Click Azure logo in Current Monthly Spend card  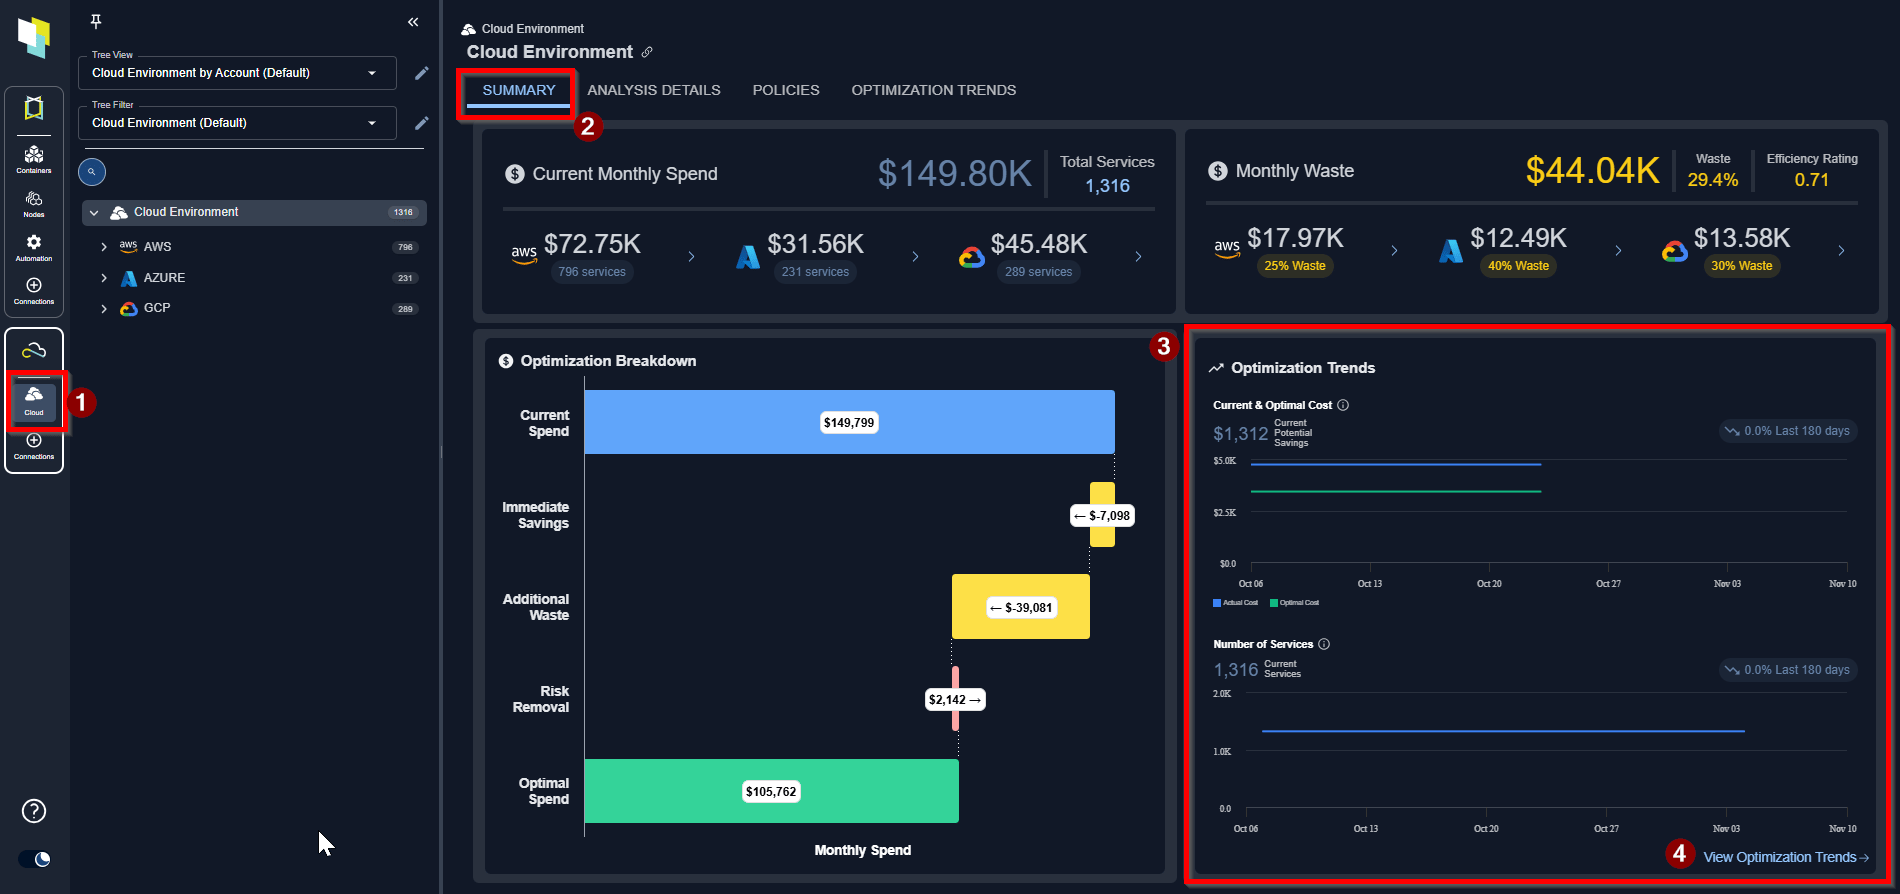[748, 257]
